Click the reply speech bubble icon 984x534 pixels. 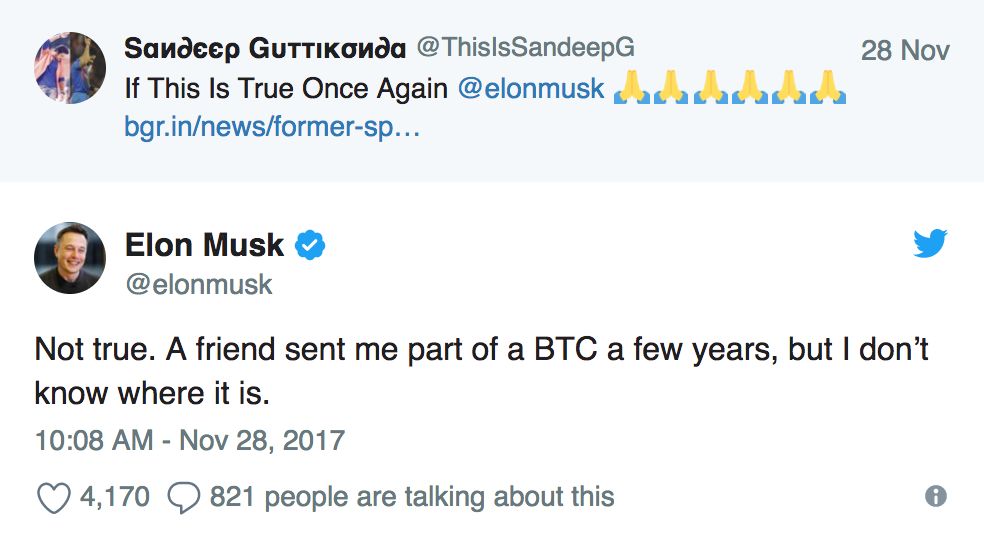(183, 496)
